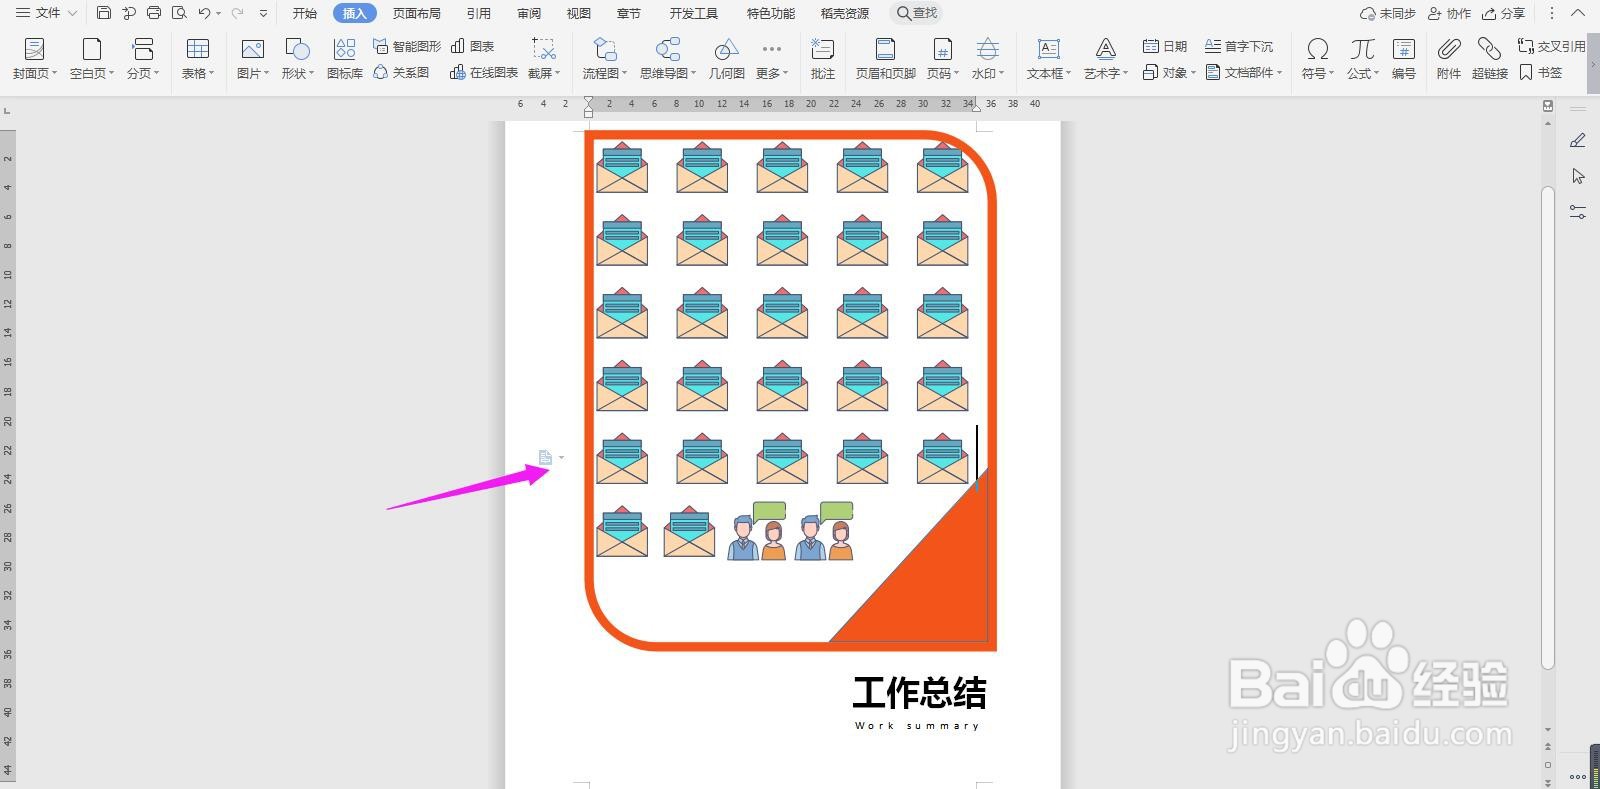Viewport: 1600px width, 789px height.
Task: Click the save icon in quick access bar
Action: (104, 13)
